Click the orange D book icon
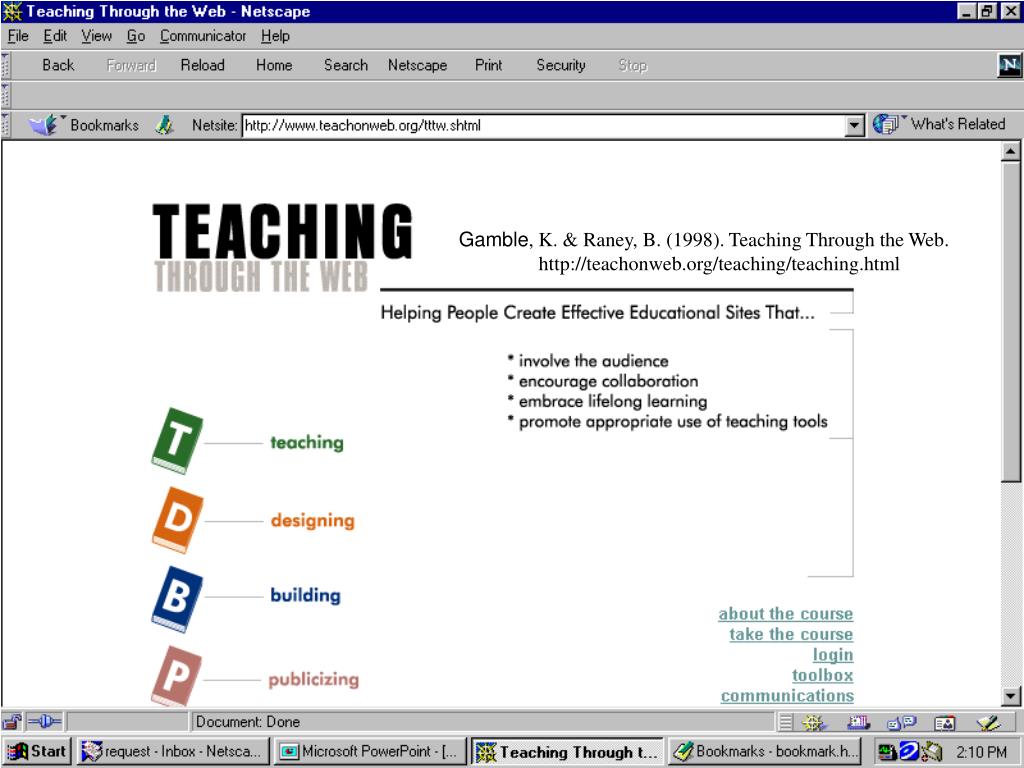The height and width of the screenshot is (768, 1024). (178, 520)
